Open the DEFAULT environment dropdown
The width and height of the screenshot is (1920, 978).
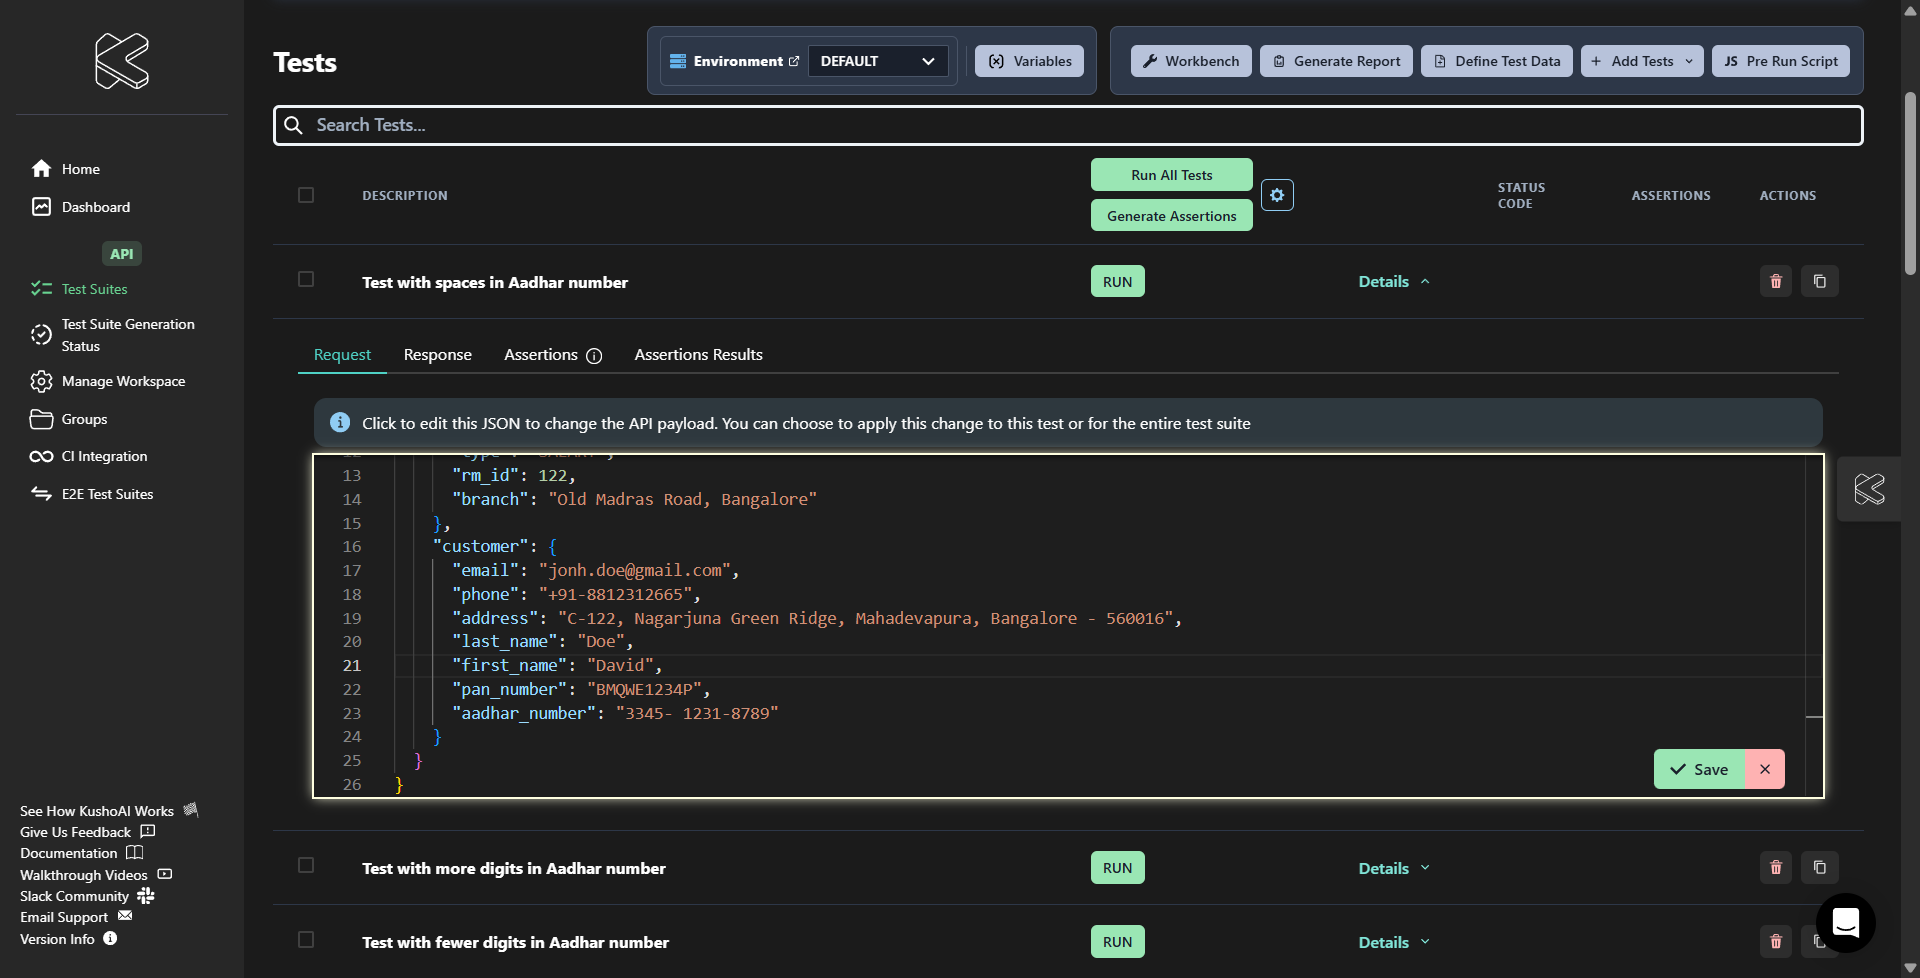pyautogui.click(x=877, y=61)
